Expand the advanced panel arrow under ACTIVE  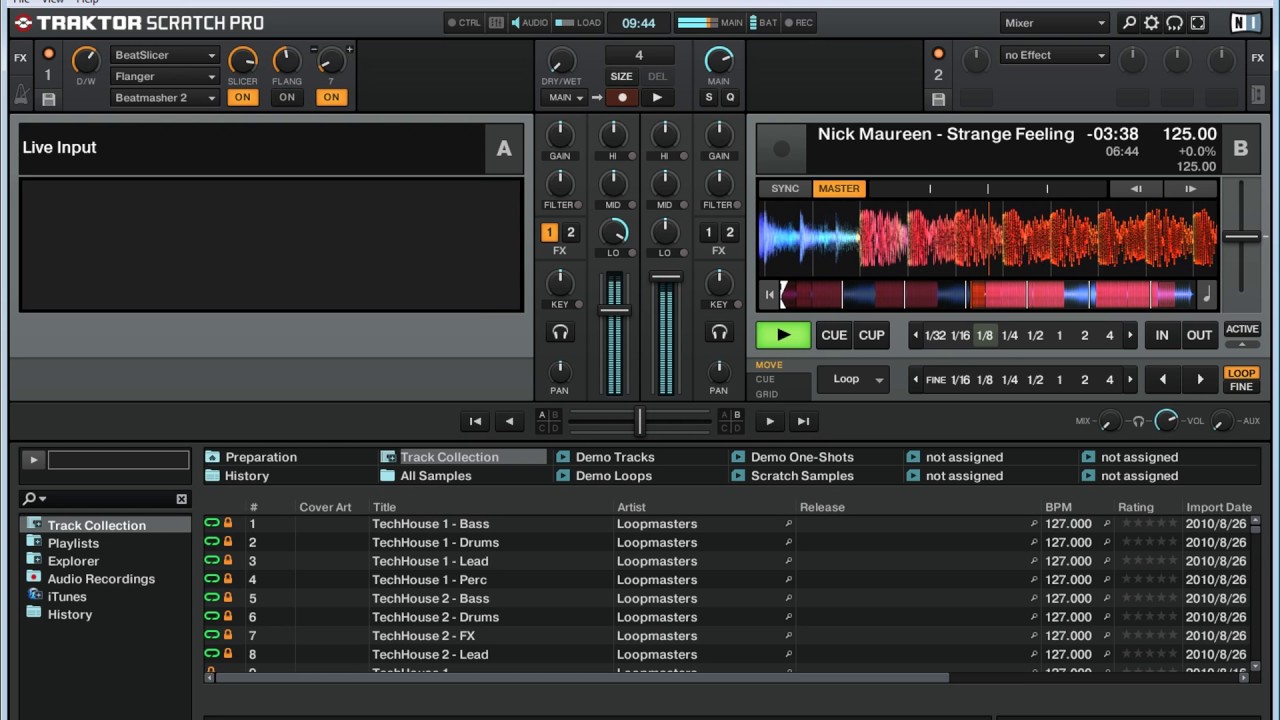(x=1242, y=345)
